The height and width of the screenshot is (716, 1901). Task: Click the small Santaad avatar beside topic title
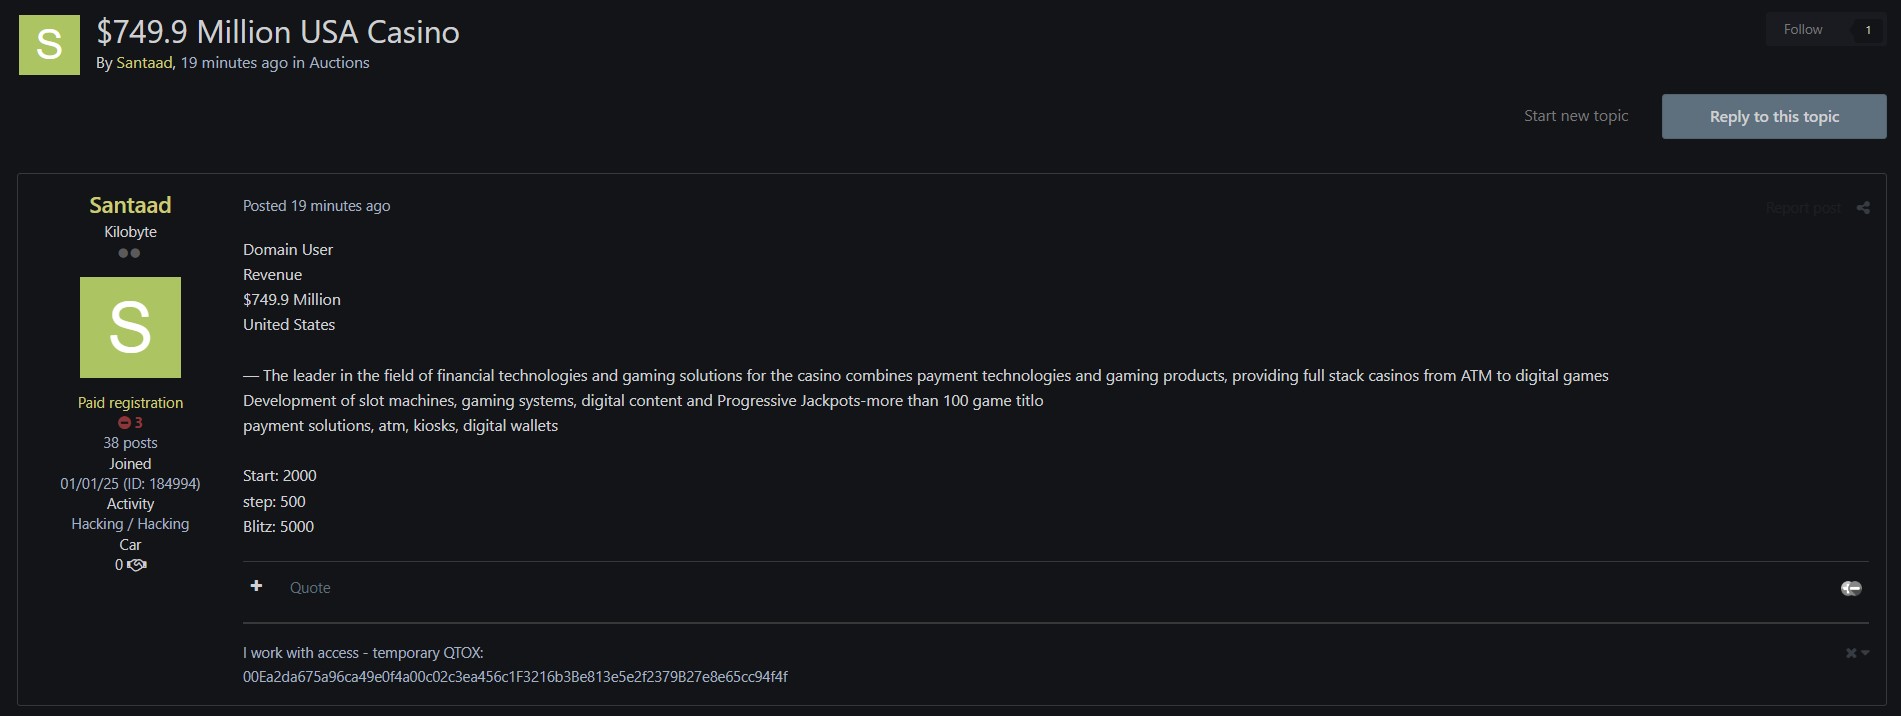pyautogui.click(x=49, y=45)
